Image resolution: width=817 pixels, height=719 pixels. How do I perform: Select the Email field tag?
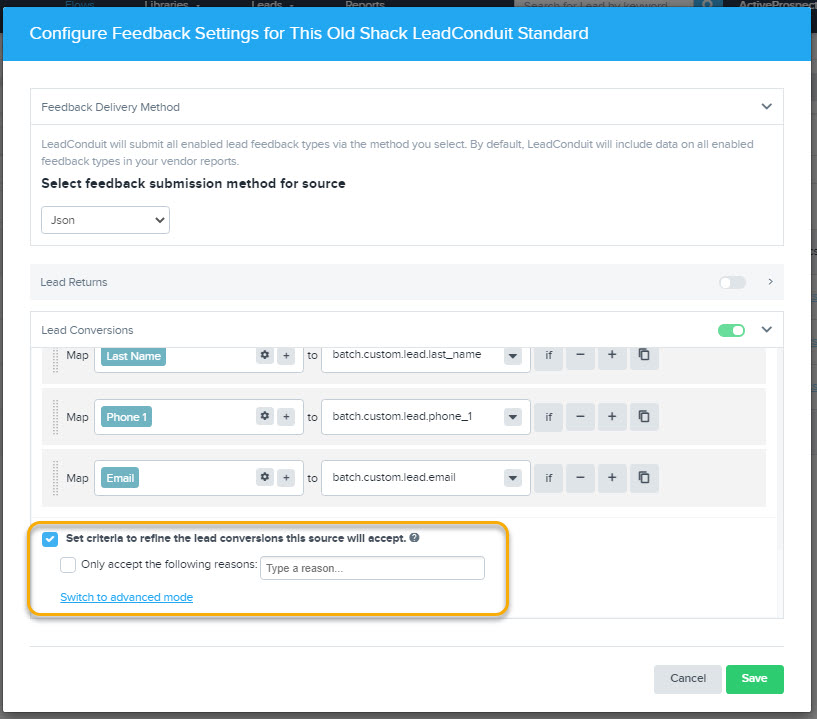pos(120,478)
